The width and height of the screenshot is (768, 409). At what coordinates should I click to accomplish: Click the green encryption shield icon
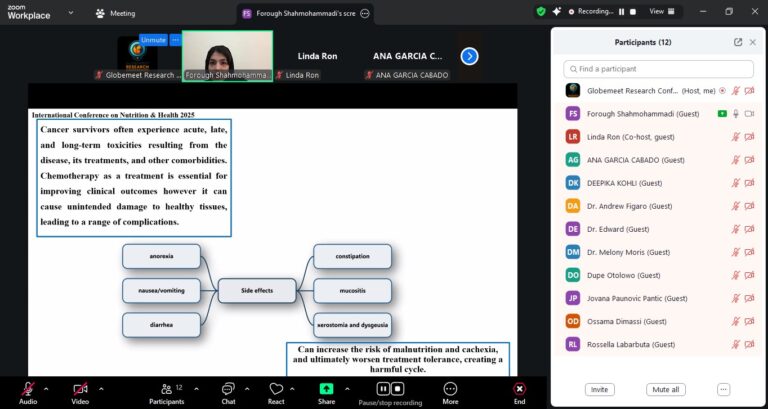[x=540, y=12]
